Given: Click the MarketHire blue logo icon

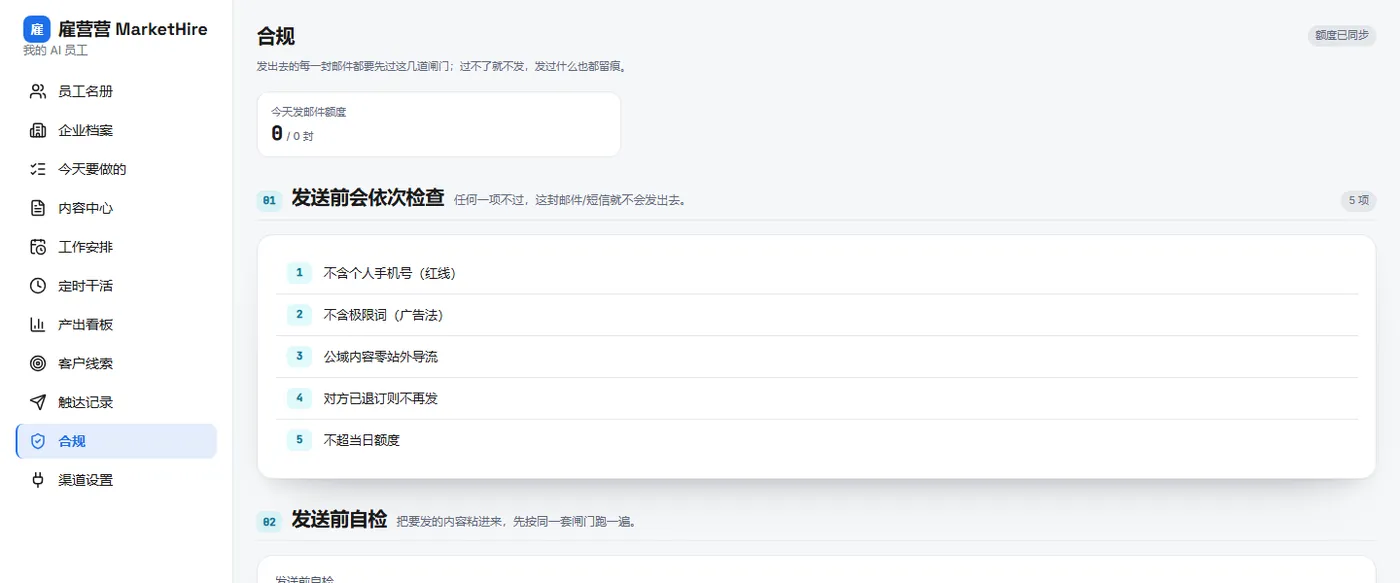Looking at the screenshot, I should pos(37,29).
